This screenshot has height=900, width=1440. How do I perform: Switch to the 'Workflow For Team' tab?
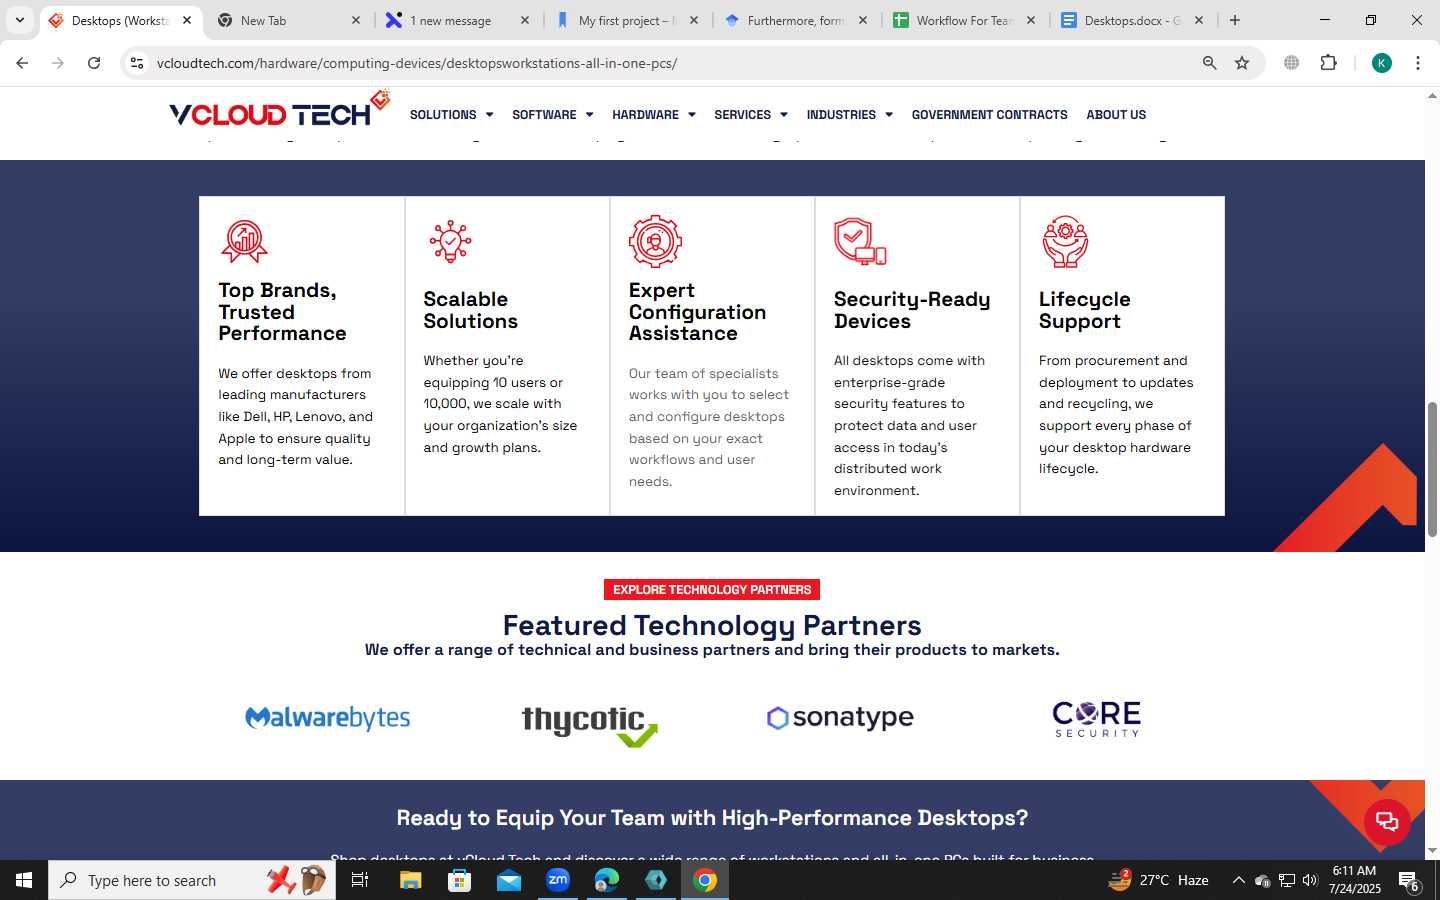pyautogui.click(x=964, y=20)
